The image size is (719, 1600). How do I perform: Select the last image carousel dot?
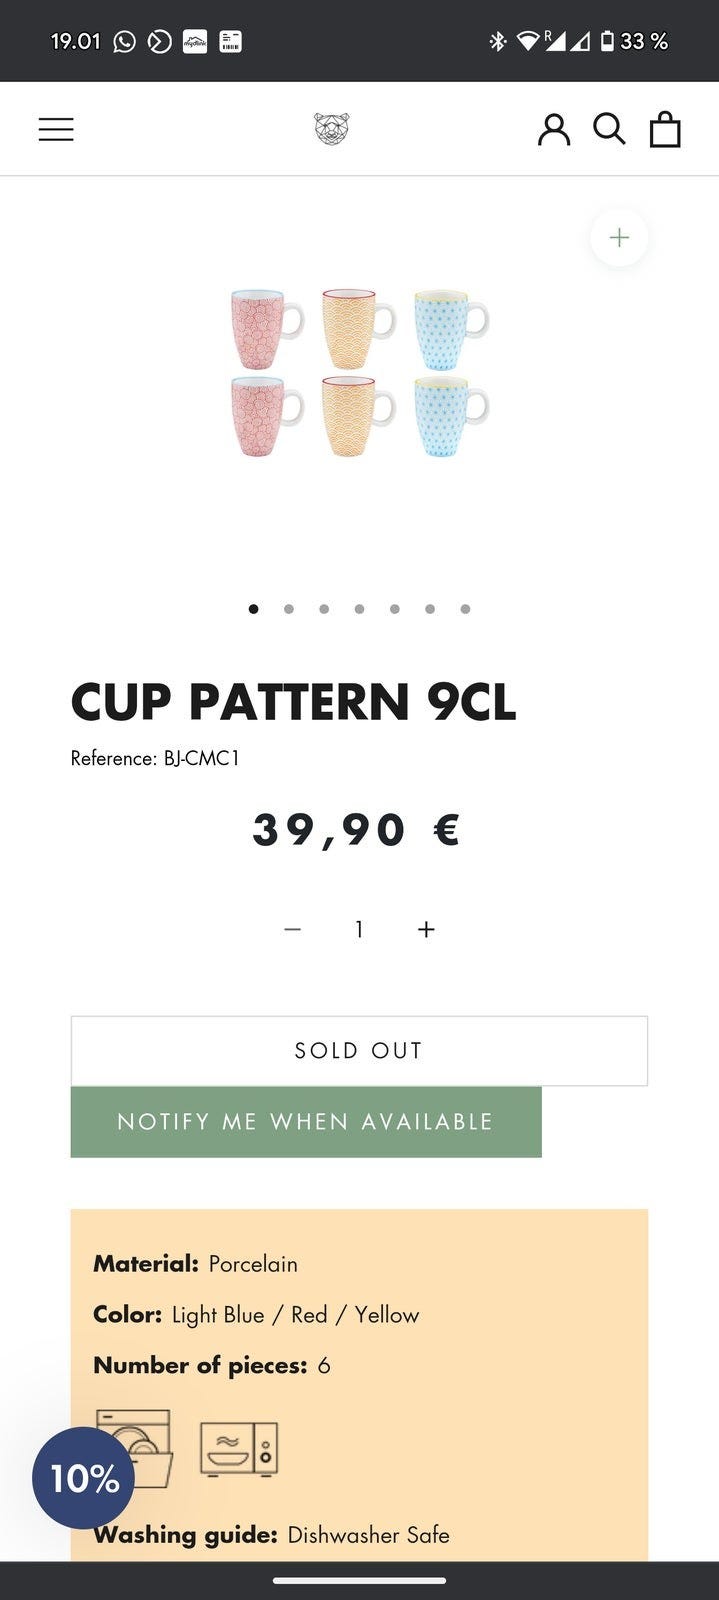465,608
